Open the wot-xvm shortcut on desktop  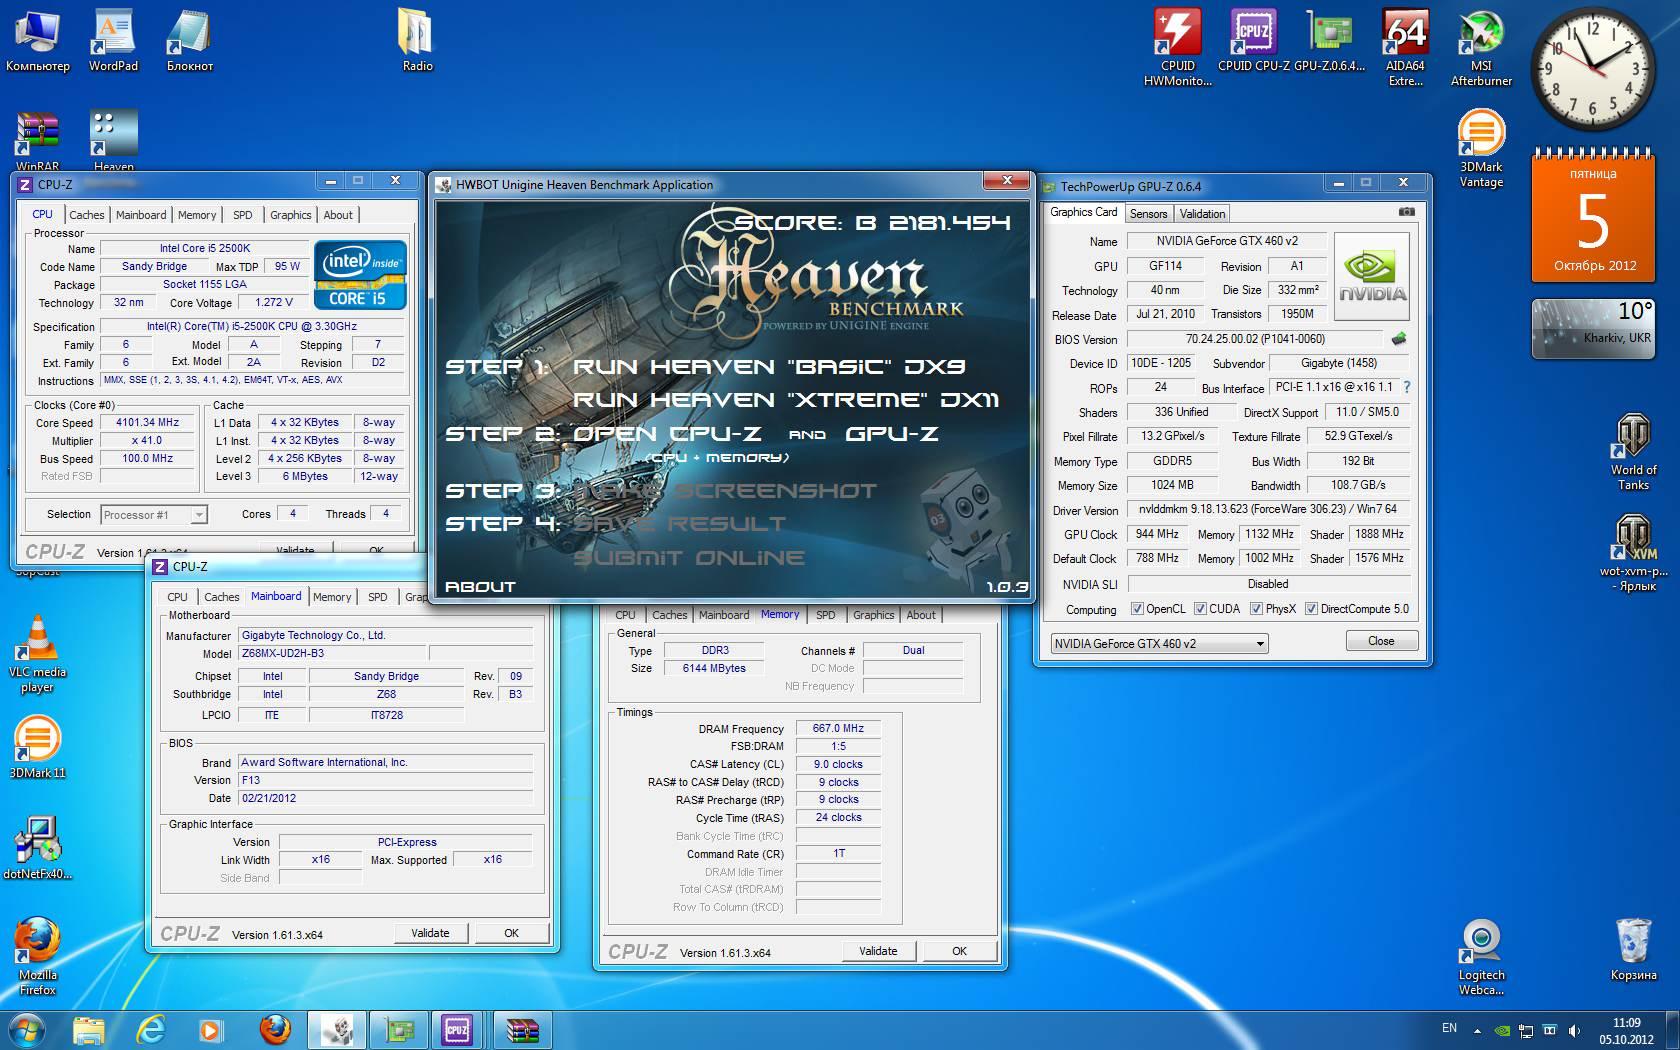pos(1633,552)
